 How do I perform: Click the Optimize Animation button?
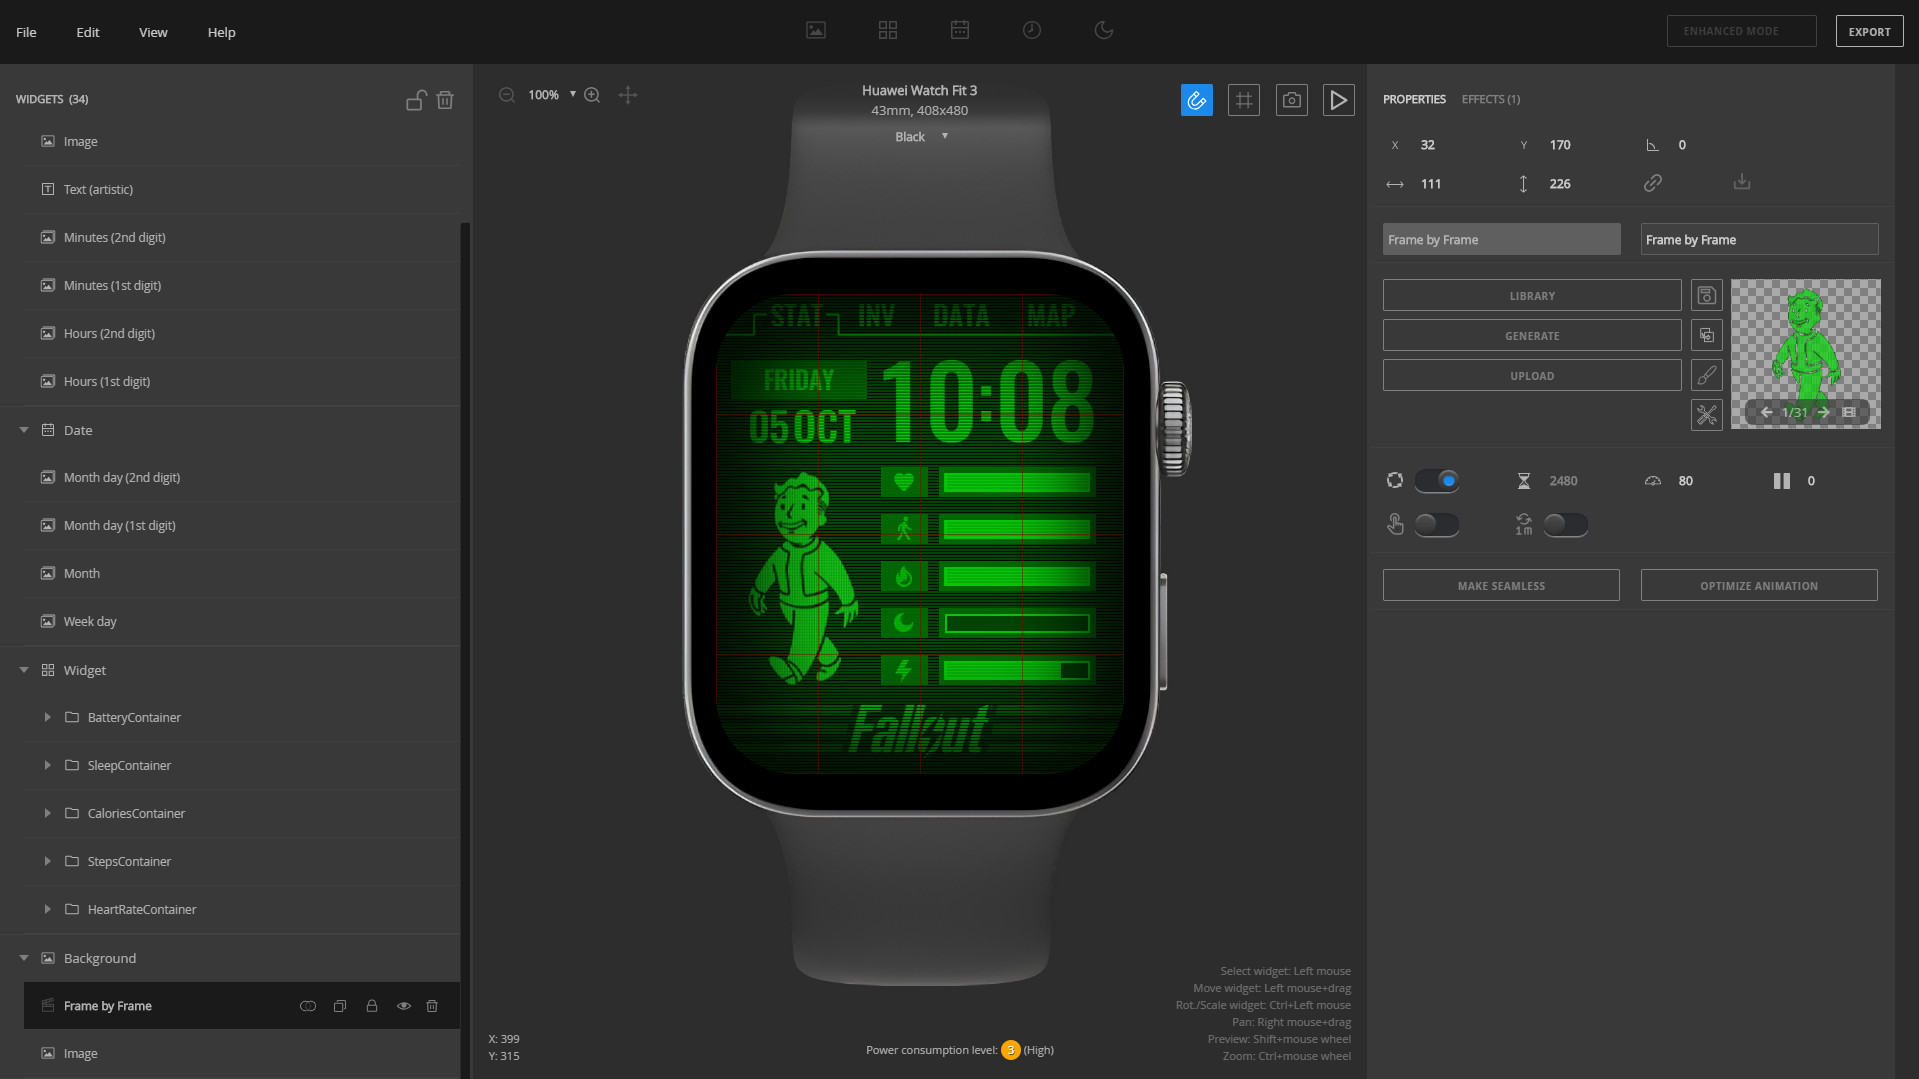(1758, 586)
